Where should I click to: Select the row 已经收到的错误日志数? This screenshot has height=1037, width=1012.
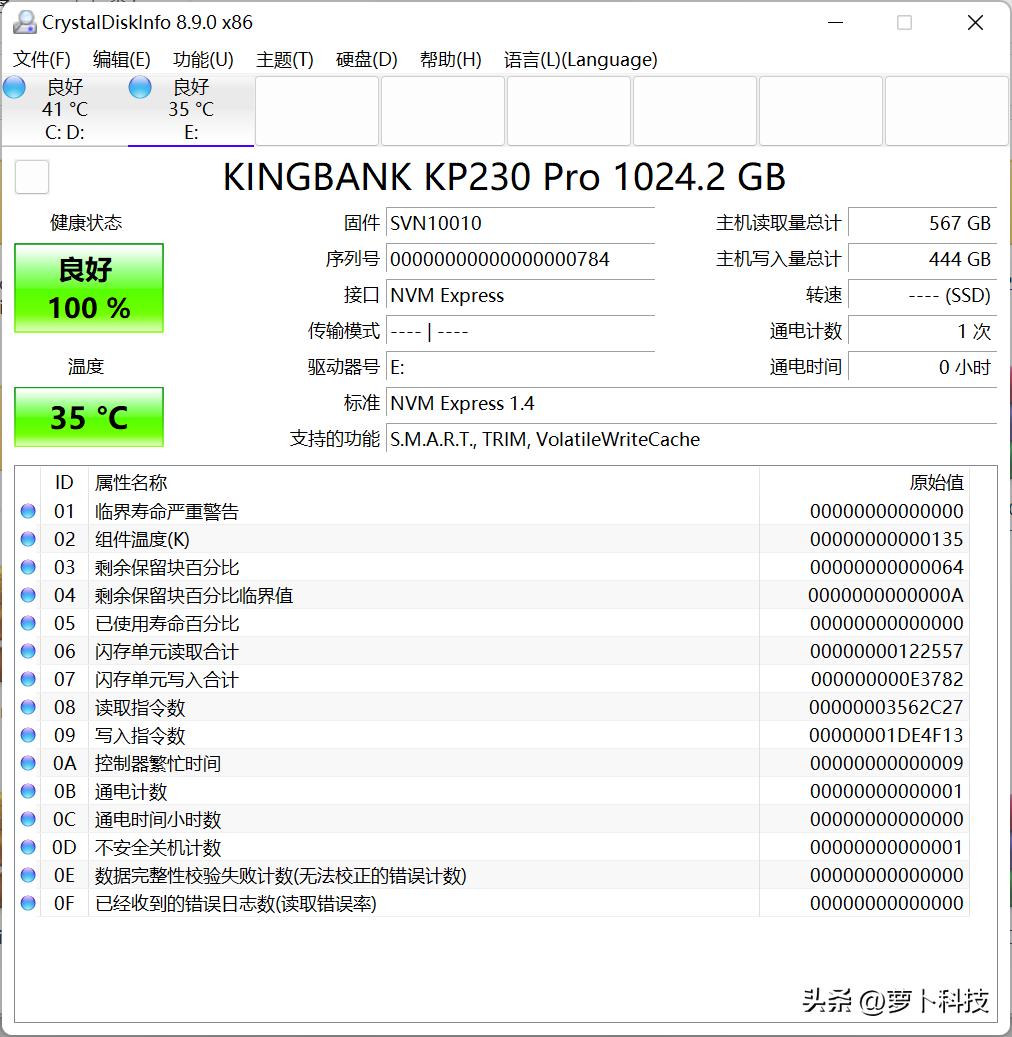(x=492, y=903)
